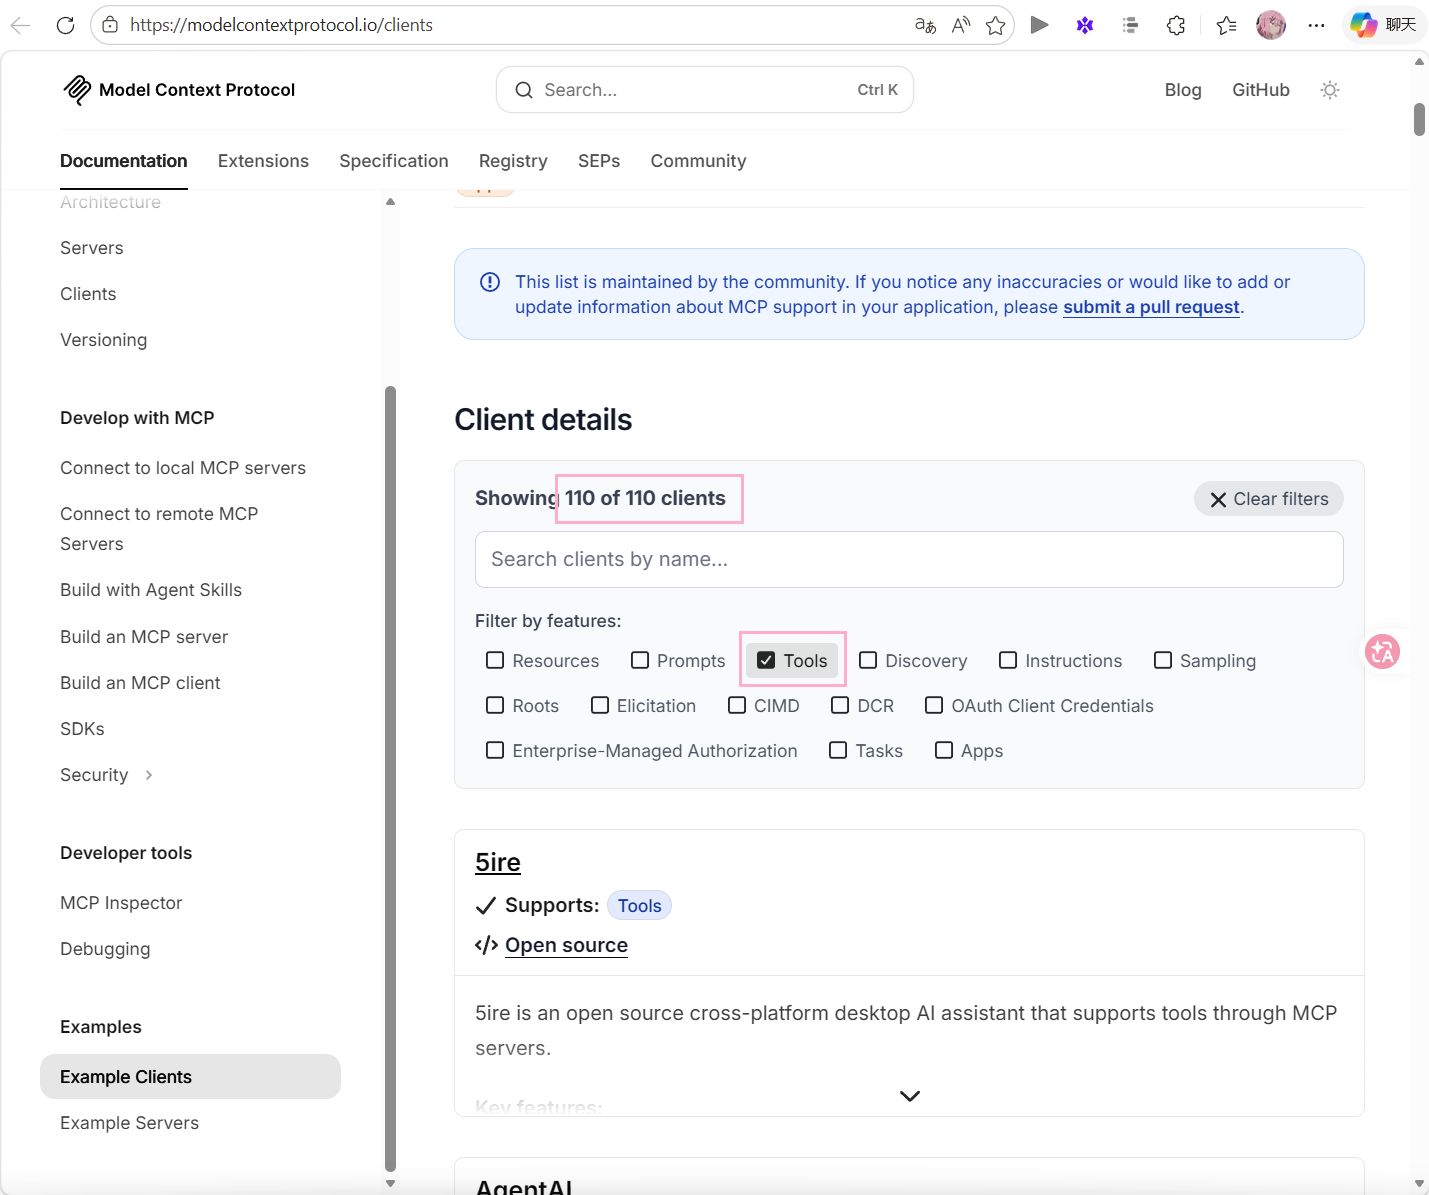Open the browser extensions puzzle icon
Image resolution: width=1429 pixels, height=1195 pixels.
[1176, 25]
